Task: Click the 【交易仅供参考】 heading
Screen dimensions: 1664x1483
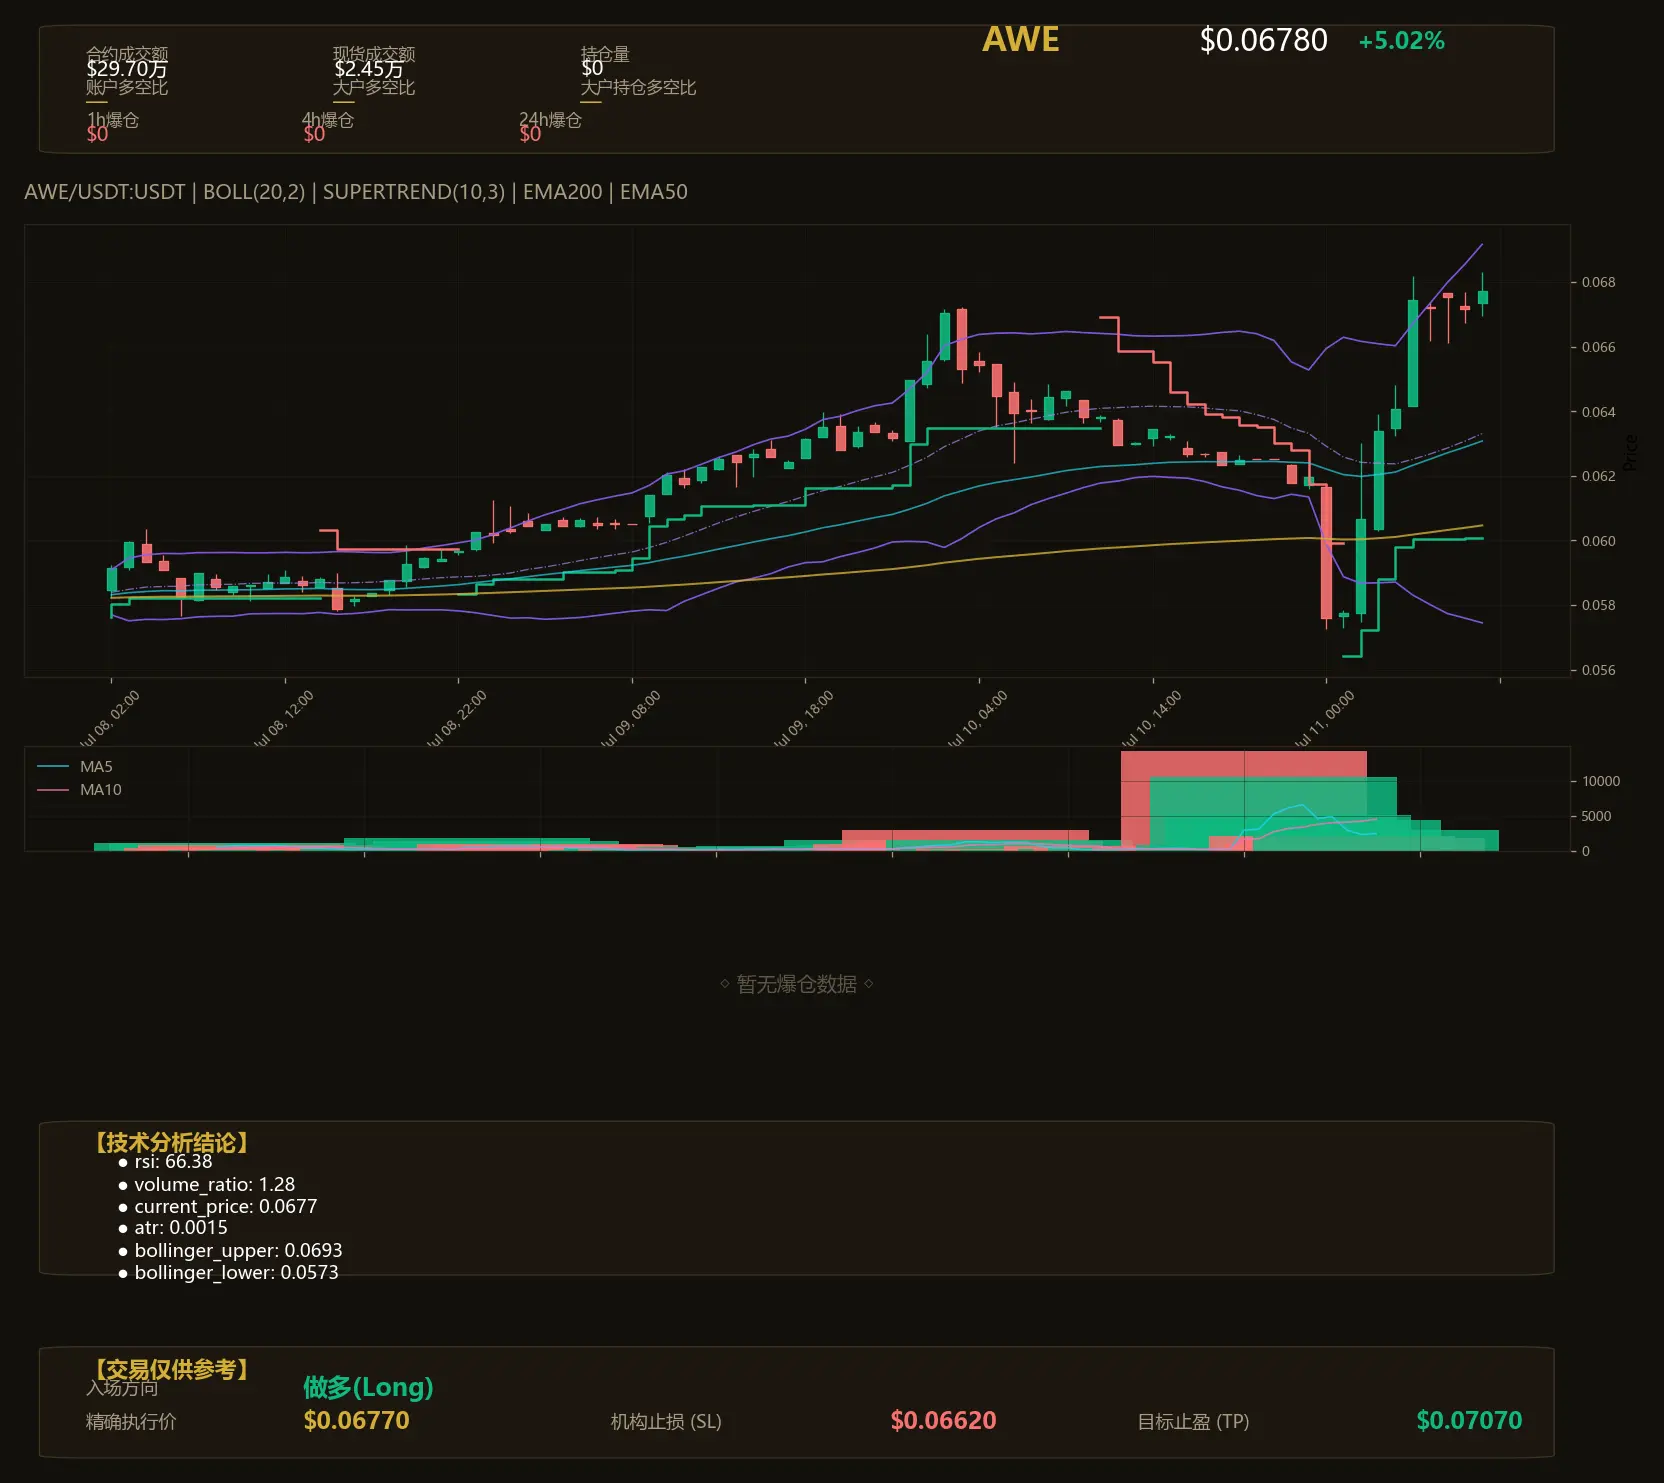Action: pos(171,1369)
